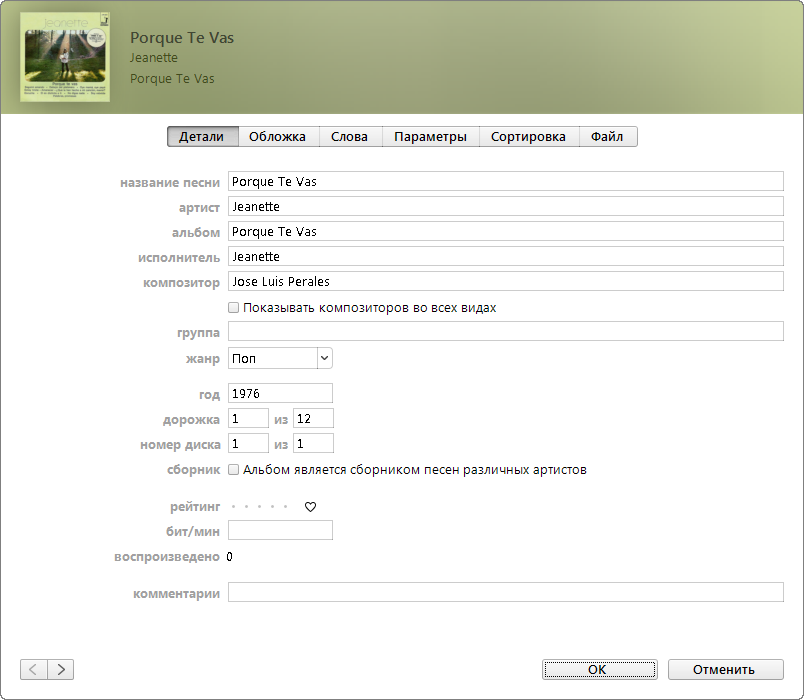Open the Слова tab
Image resolution: width=804 pixels, height=700 pixels.
pyautogui.click(x=349, y=137)
